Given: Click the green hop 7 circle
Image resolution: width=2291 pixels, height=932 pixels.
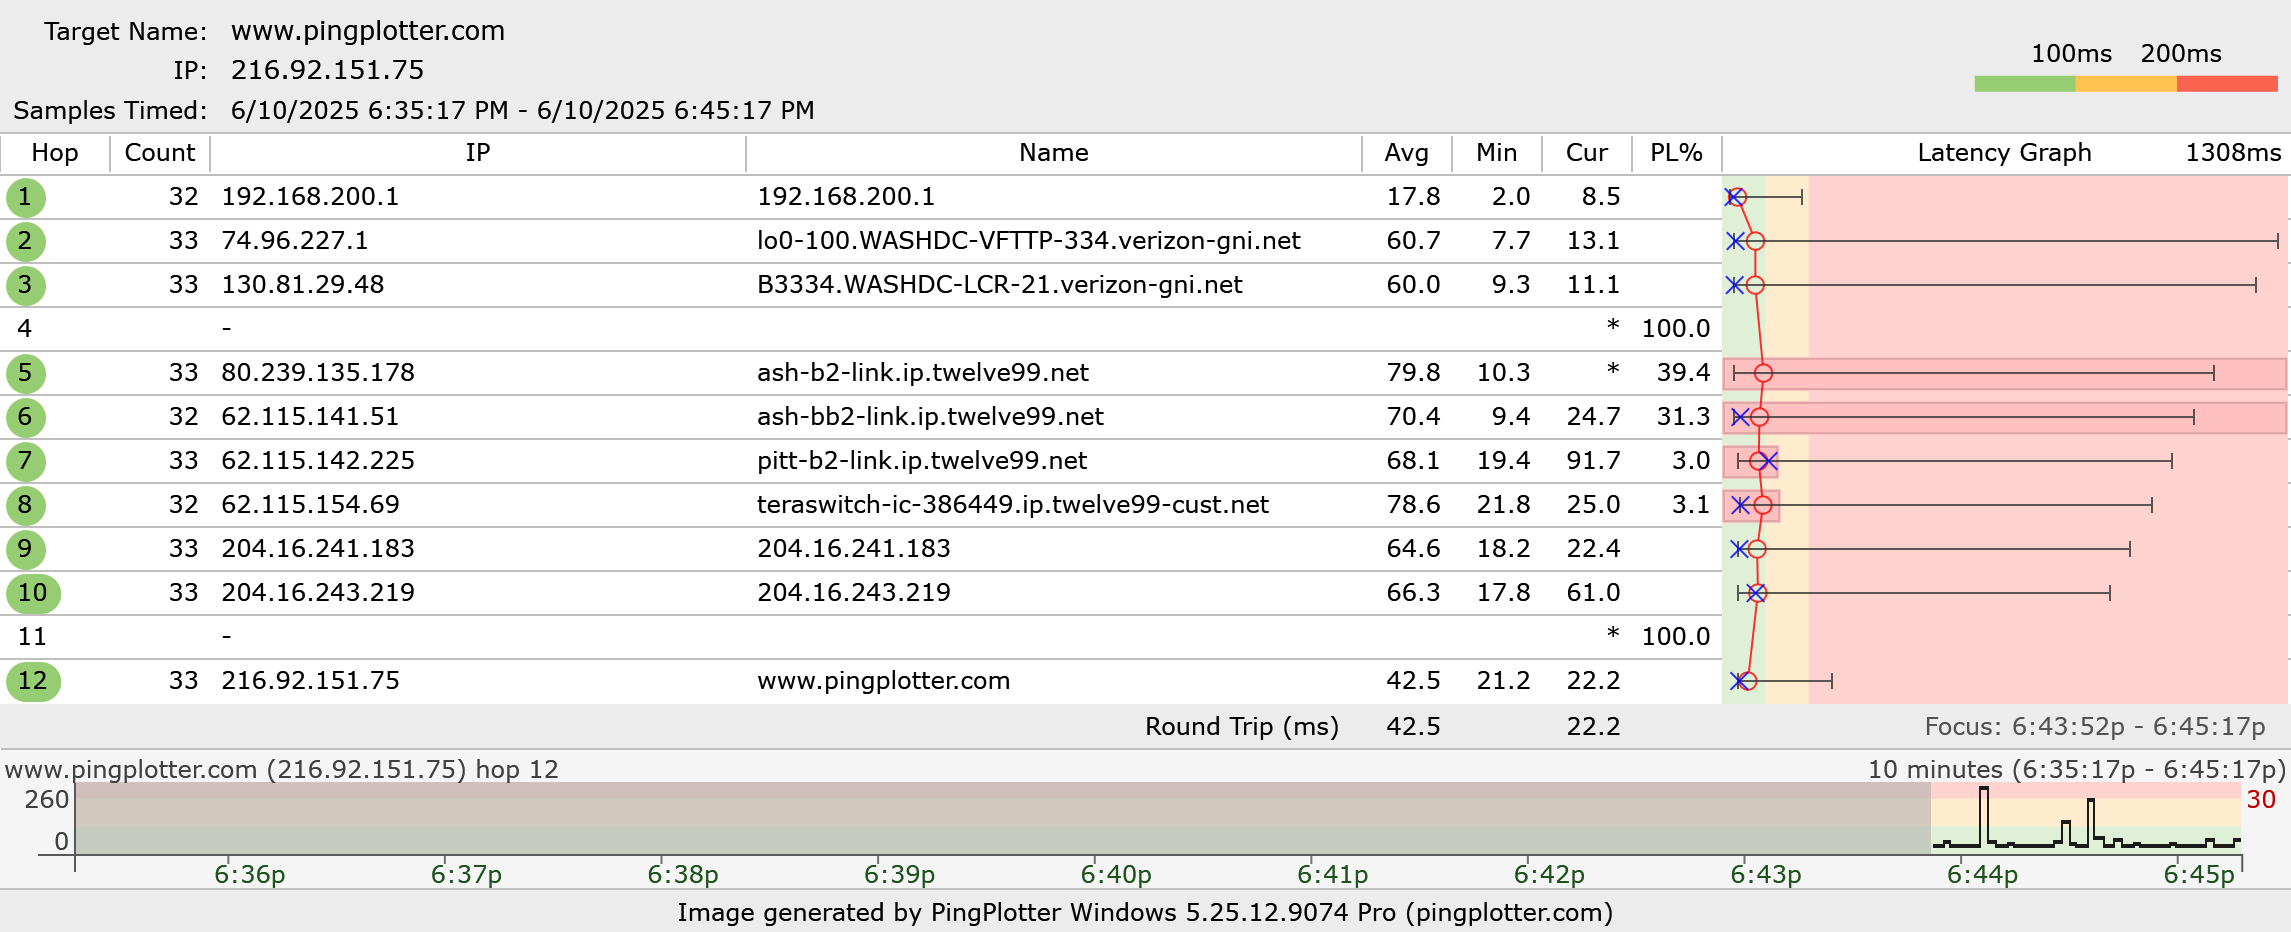Looking at the screenshot, I should [25, 461].
